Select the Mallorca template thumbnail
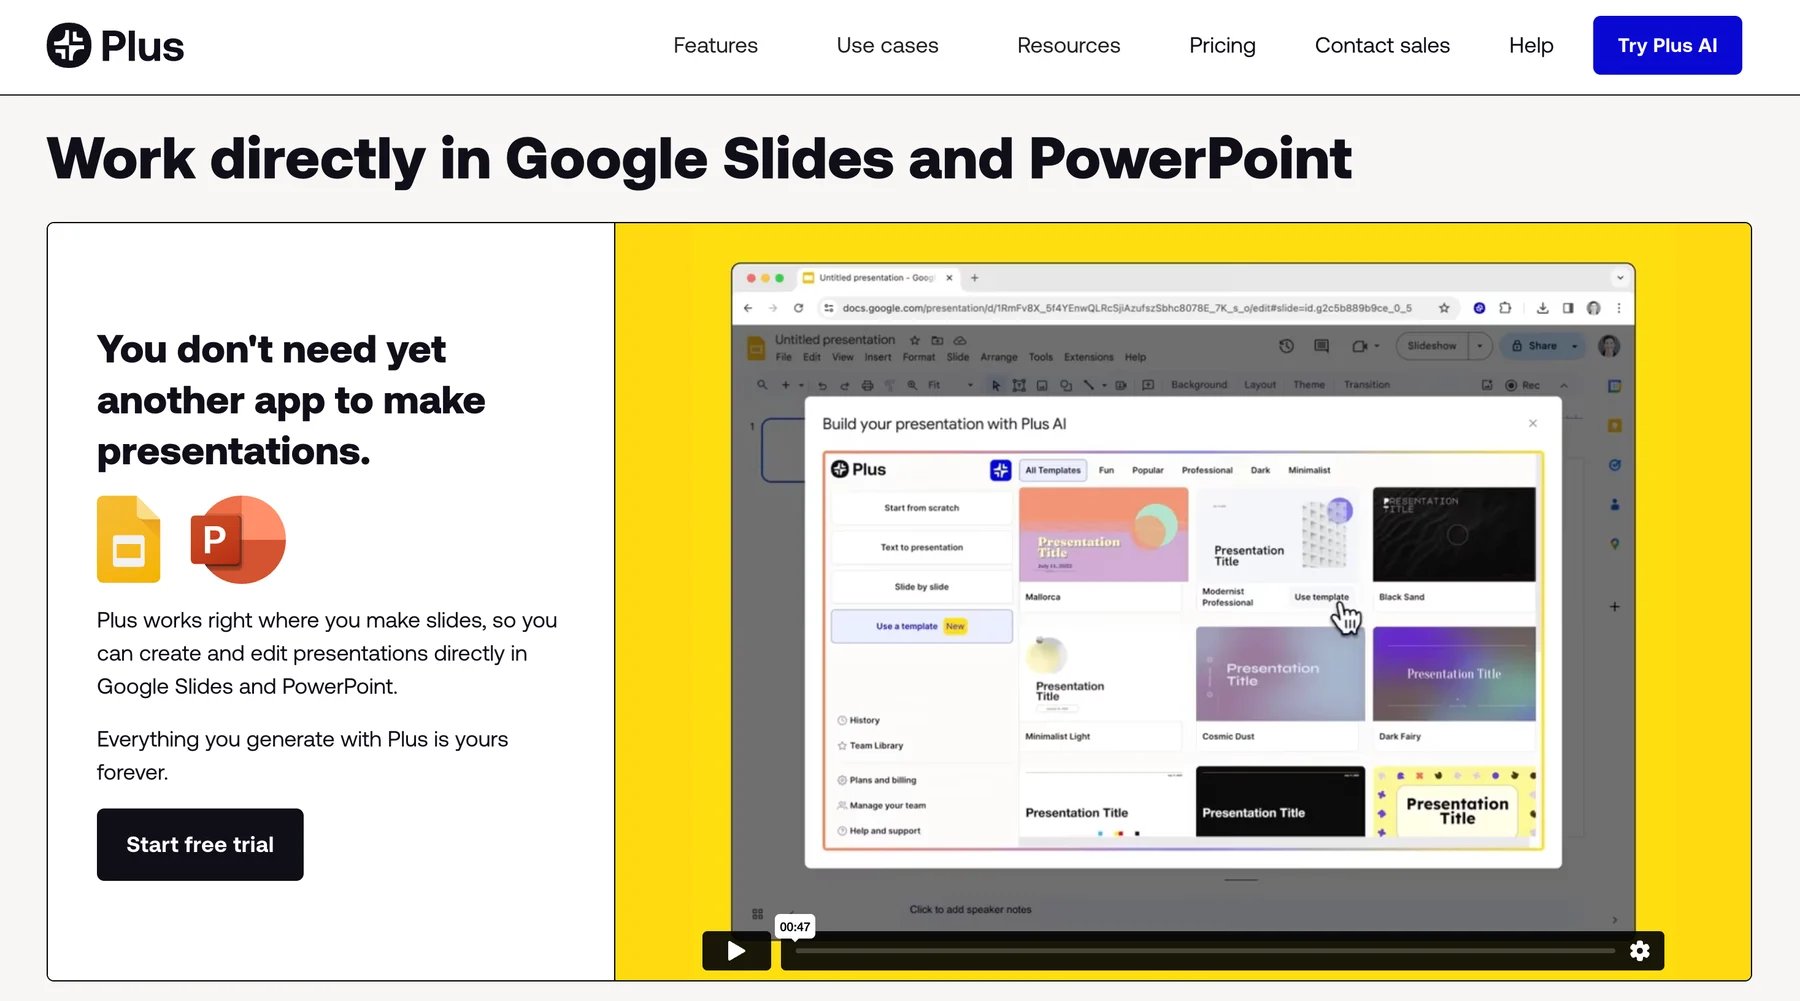The image size is (1800, 1001). 1103,535
